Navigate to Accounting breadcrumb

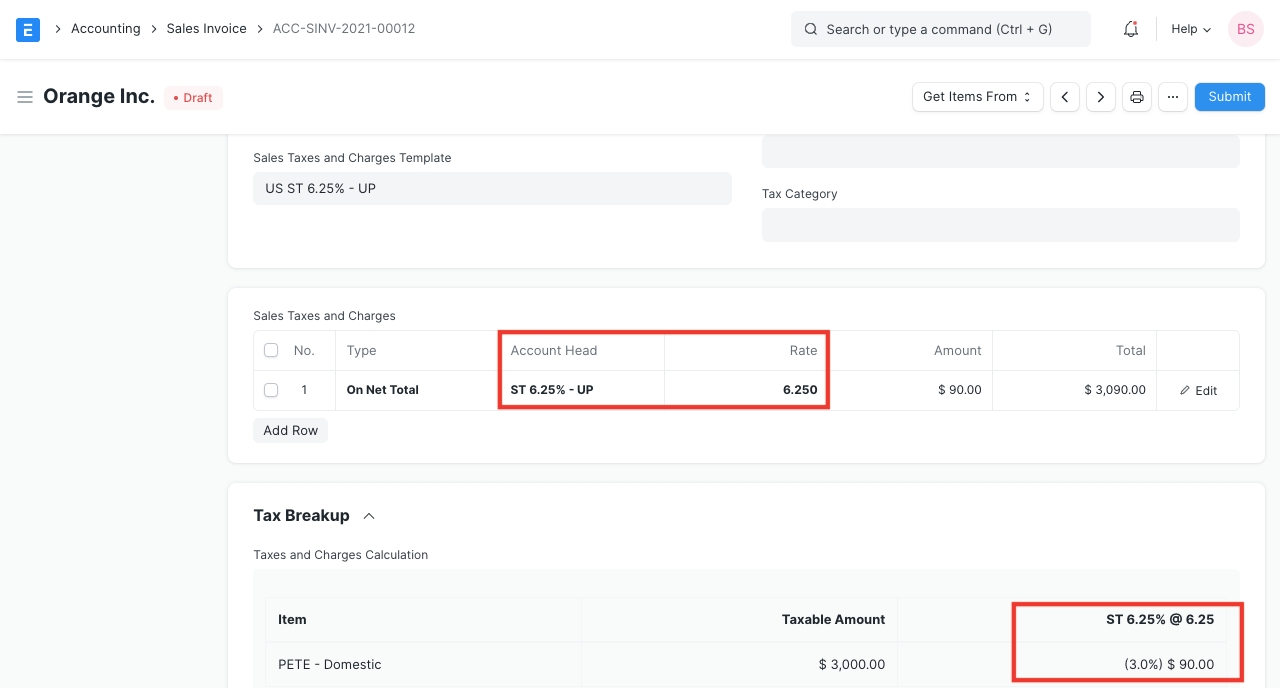(105, 29)
